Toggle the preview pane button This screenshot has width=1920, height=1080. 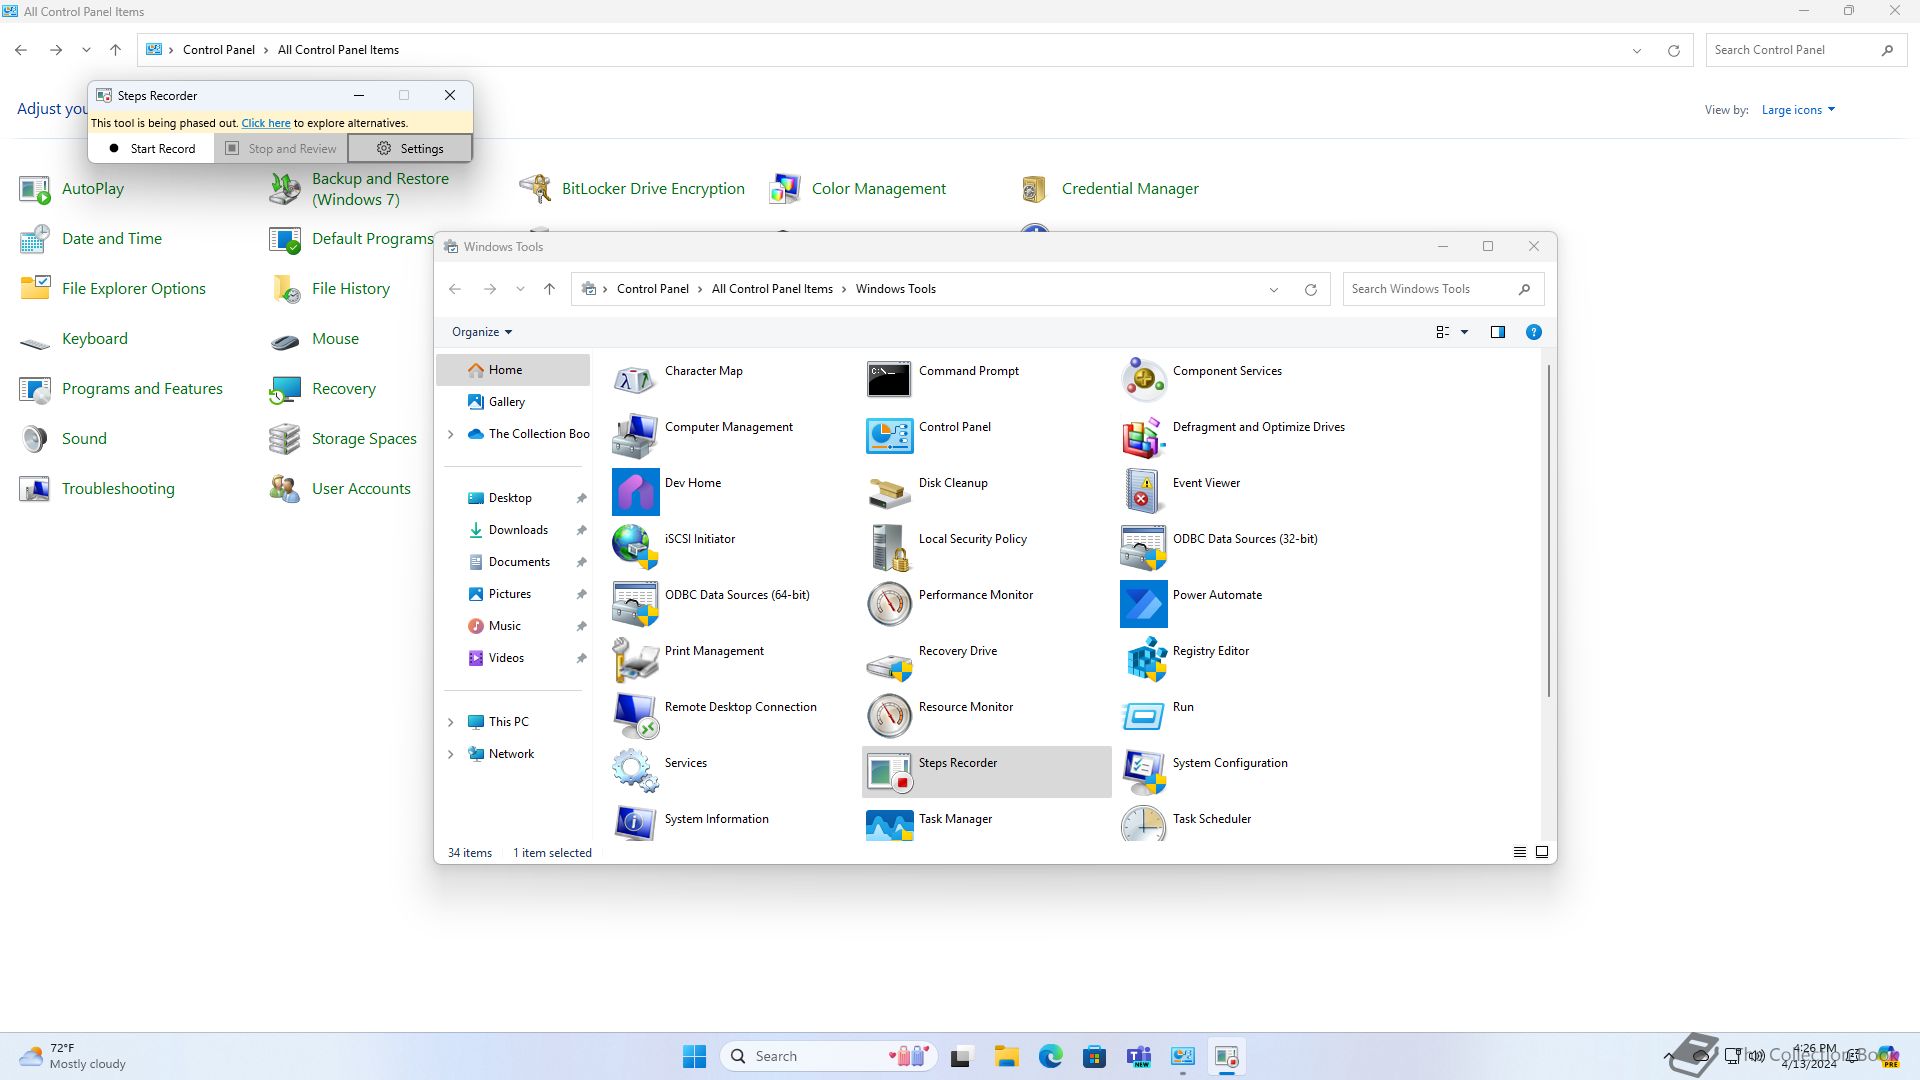click(1498, 332)
